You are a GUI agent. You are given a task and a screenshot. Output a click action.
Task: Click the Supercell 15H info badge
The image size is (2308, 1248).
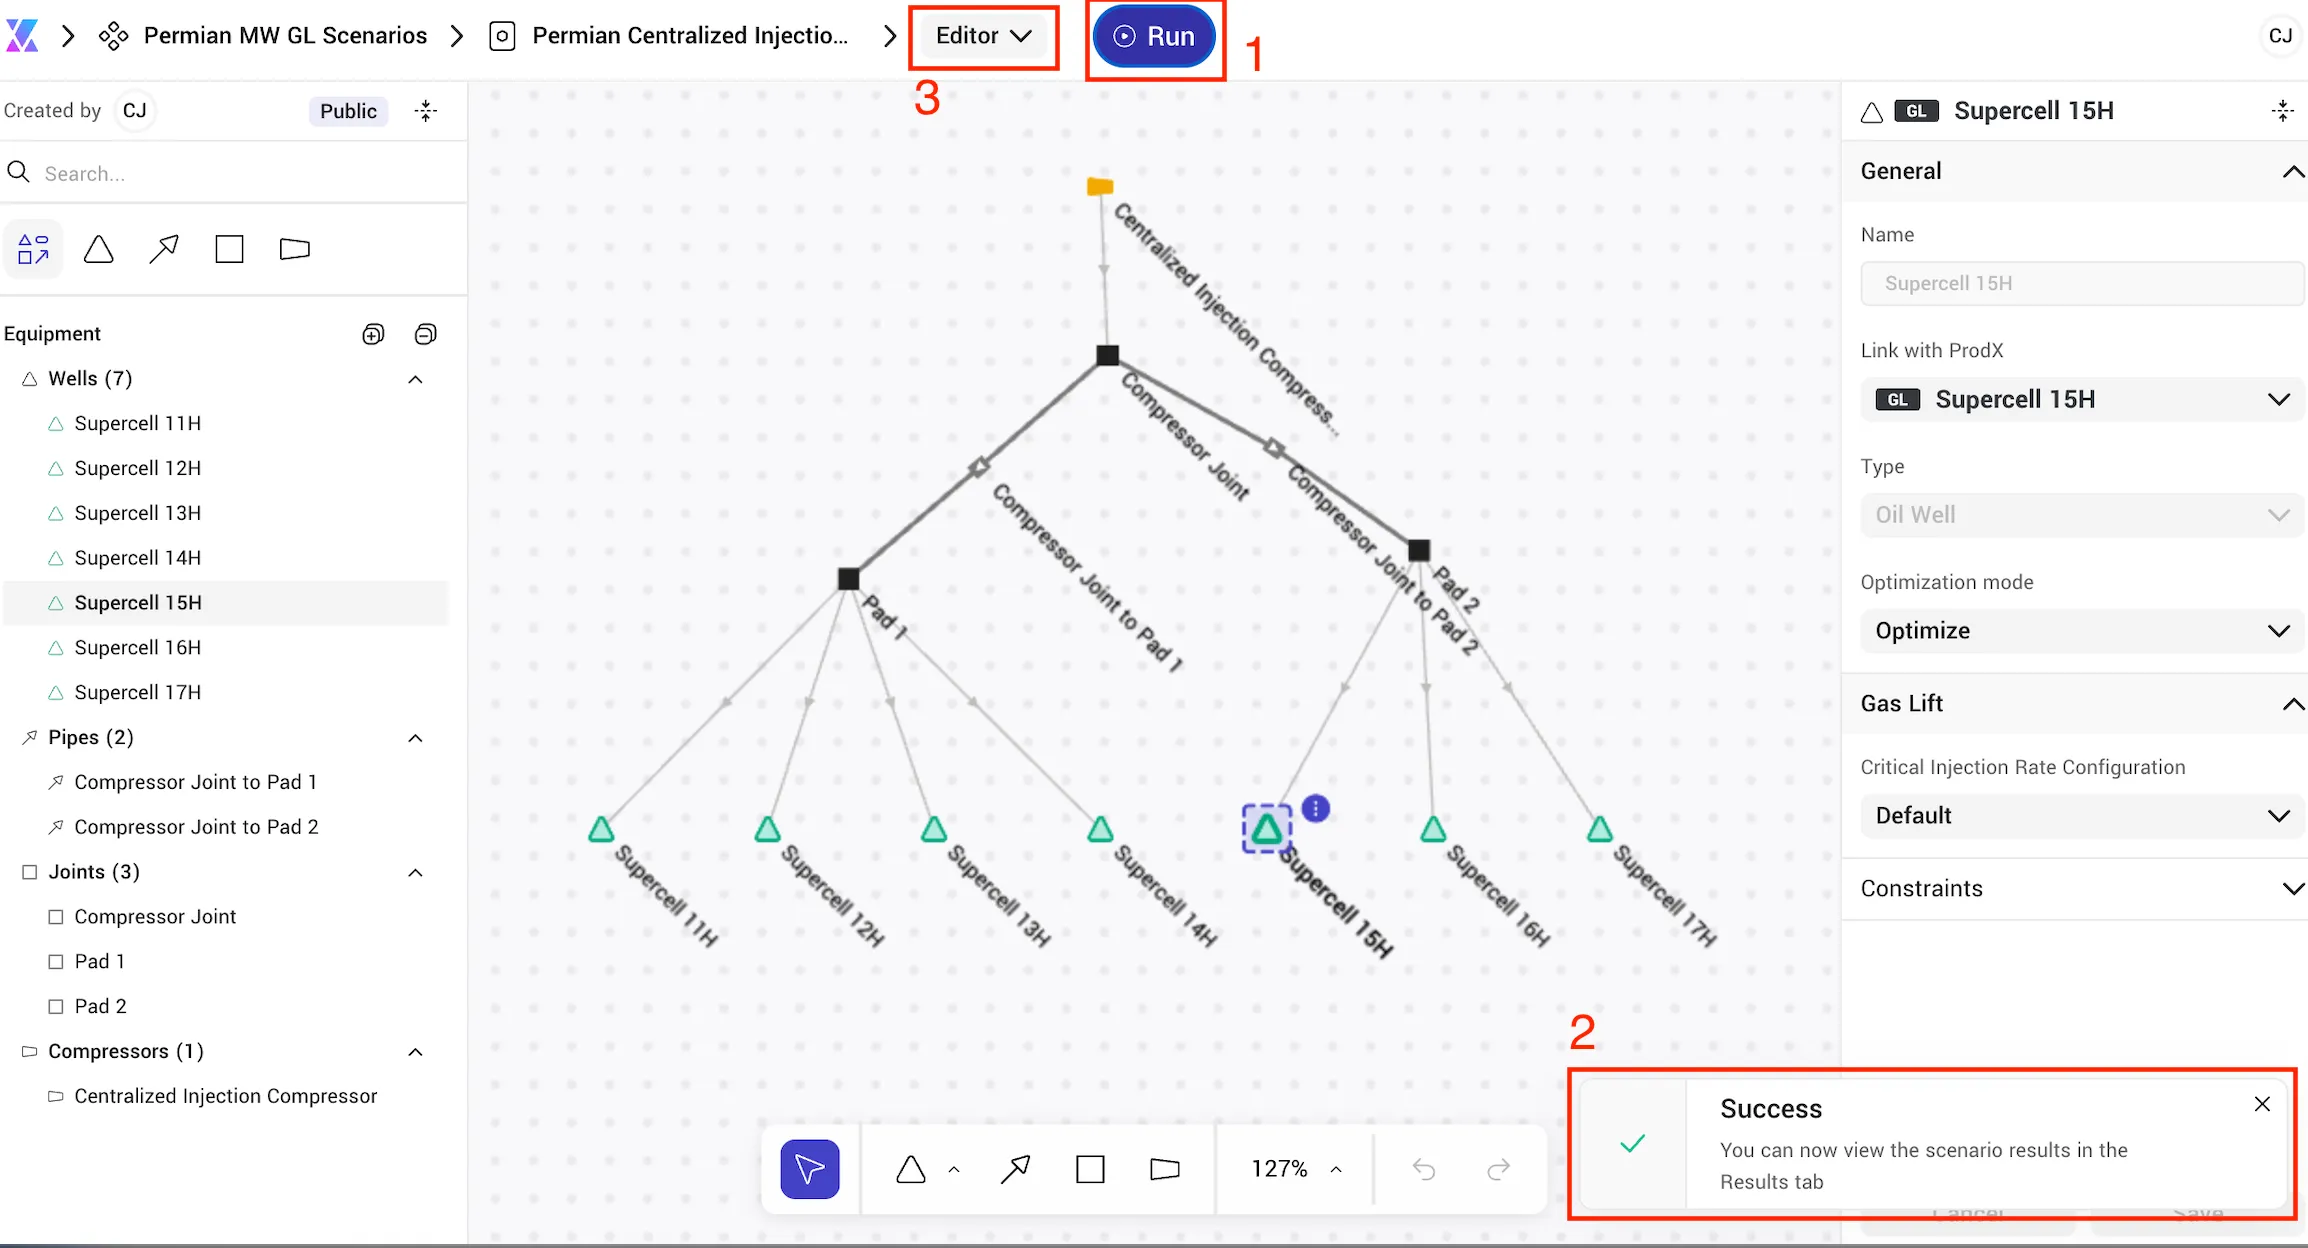pyautogui.click(x=1316, y=808)
